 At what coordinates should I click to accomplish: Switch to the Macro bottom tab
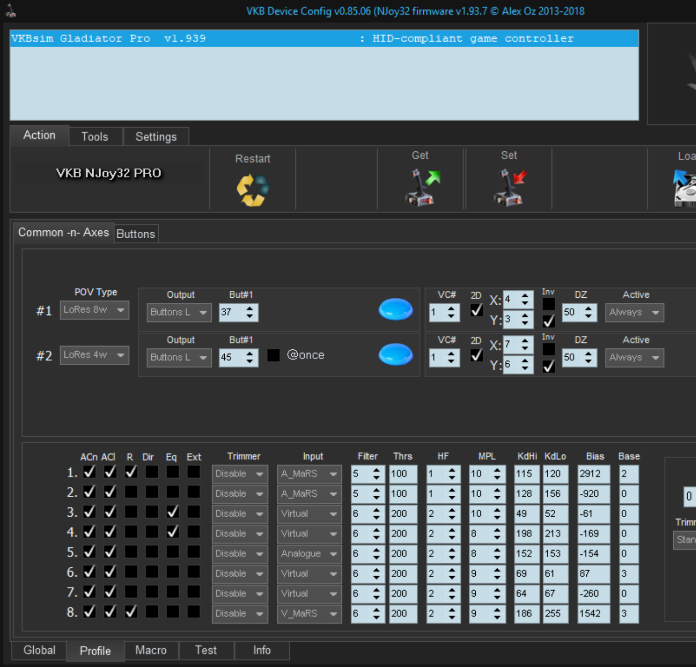[x=151, y=650]
